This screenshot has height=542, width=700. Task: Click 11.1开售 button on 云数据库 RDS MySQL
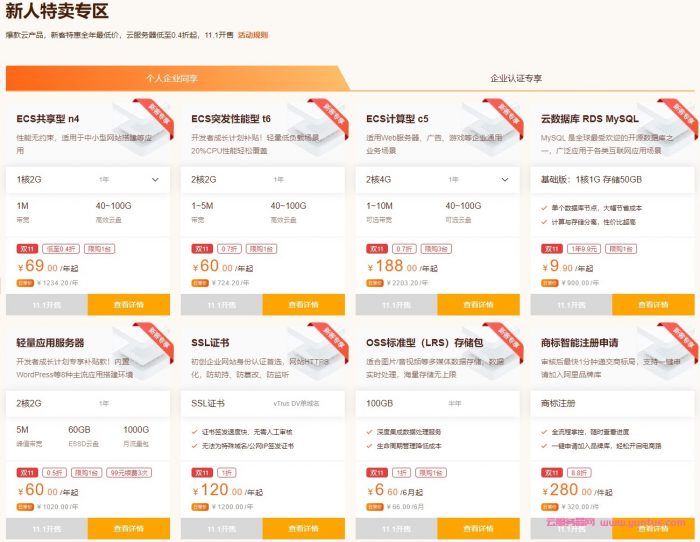571,304
